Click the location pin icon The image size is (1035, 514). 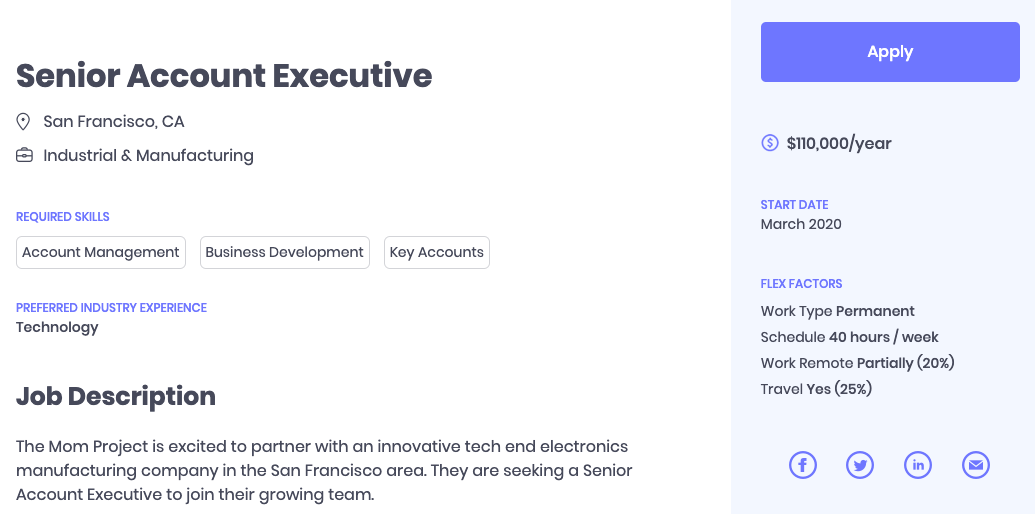tap(24, 122)
